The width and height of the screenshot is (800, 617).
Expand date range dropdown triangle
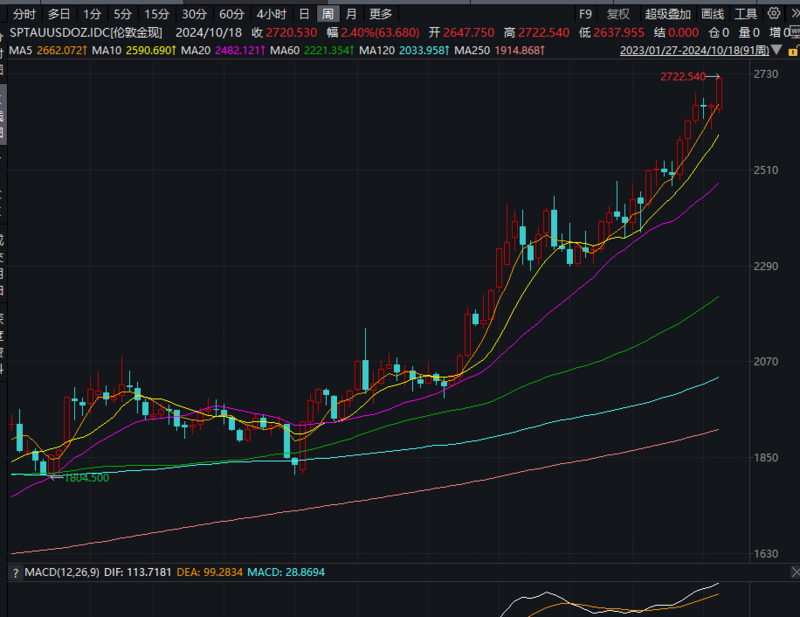777,50
